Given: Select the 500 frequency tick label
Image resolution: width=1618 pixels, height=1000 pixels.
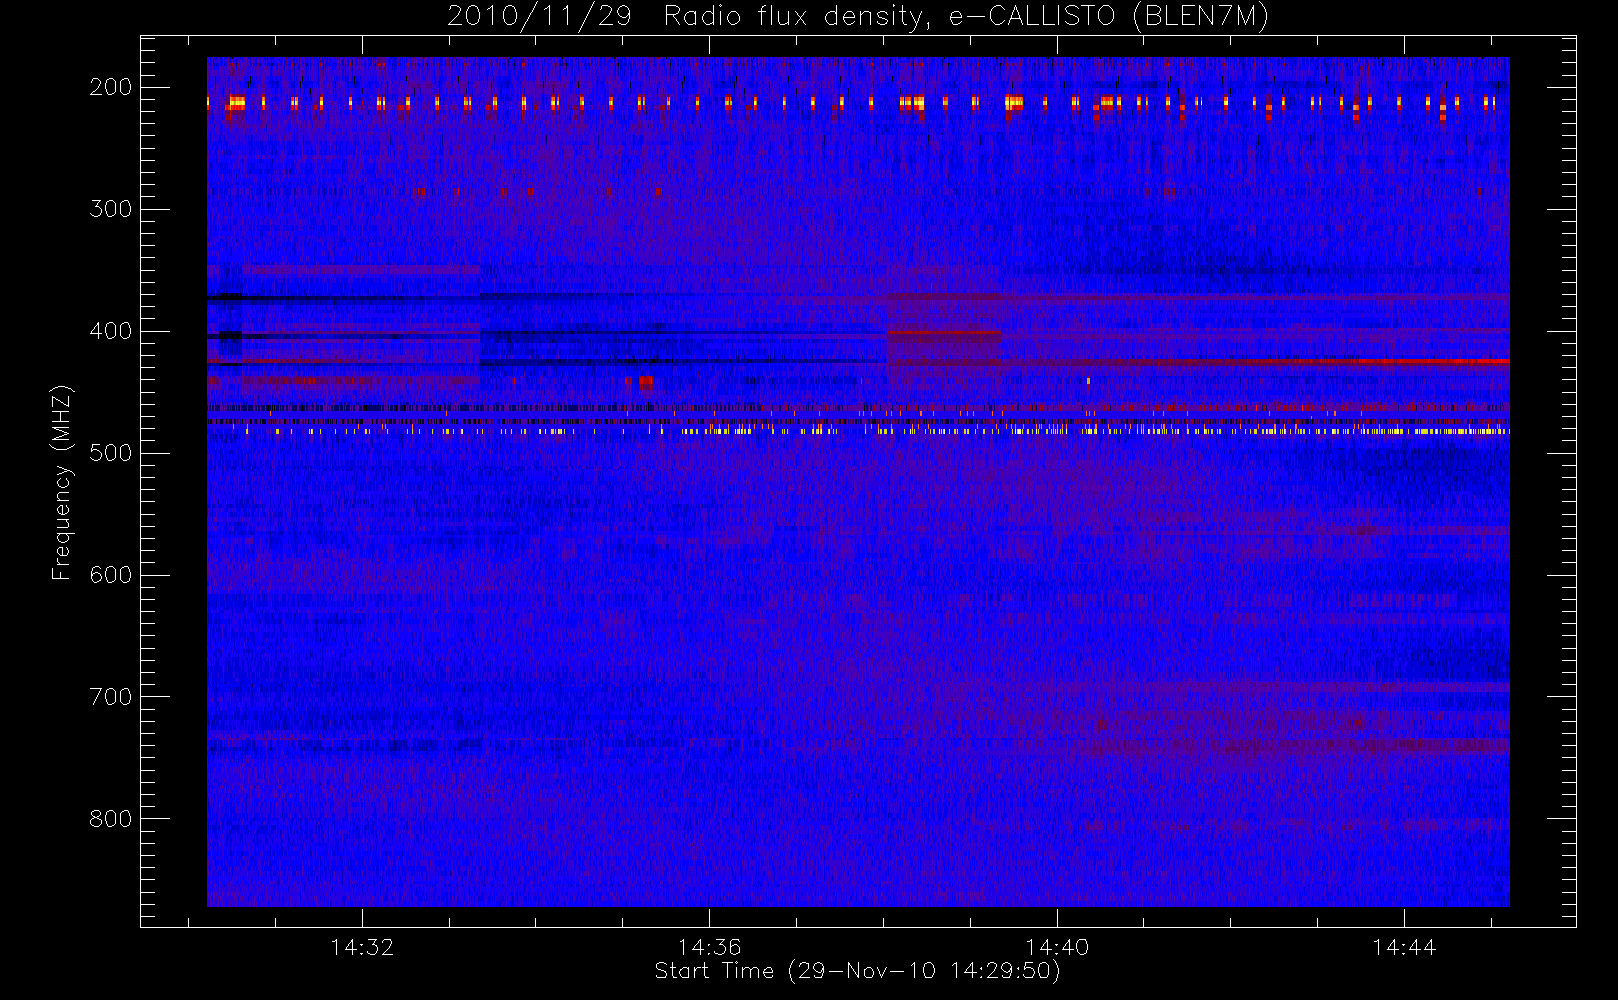Looking at the screenshot, I should pyautogui.click(x=111, y=453).
